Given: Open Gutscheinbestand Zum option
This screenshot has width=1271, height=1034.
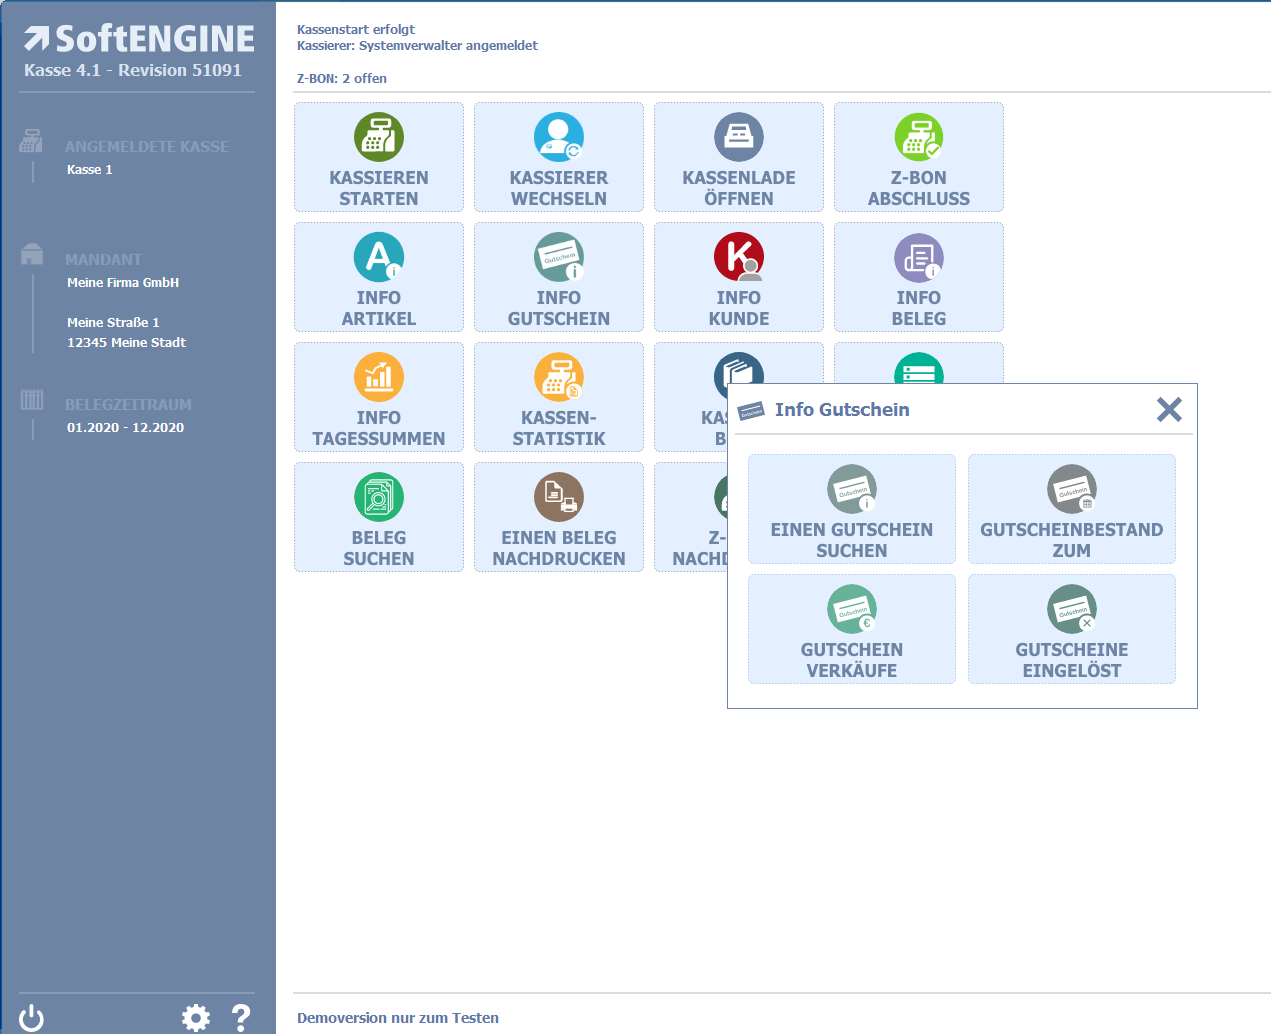Looking at the screenshot, I should tap(1071, 510).
